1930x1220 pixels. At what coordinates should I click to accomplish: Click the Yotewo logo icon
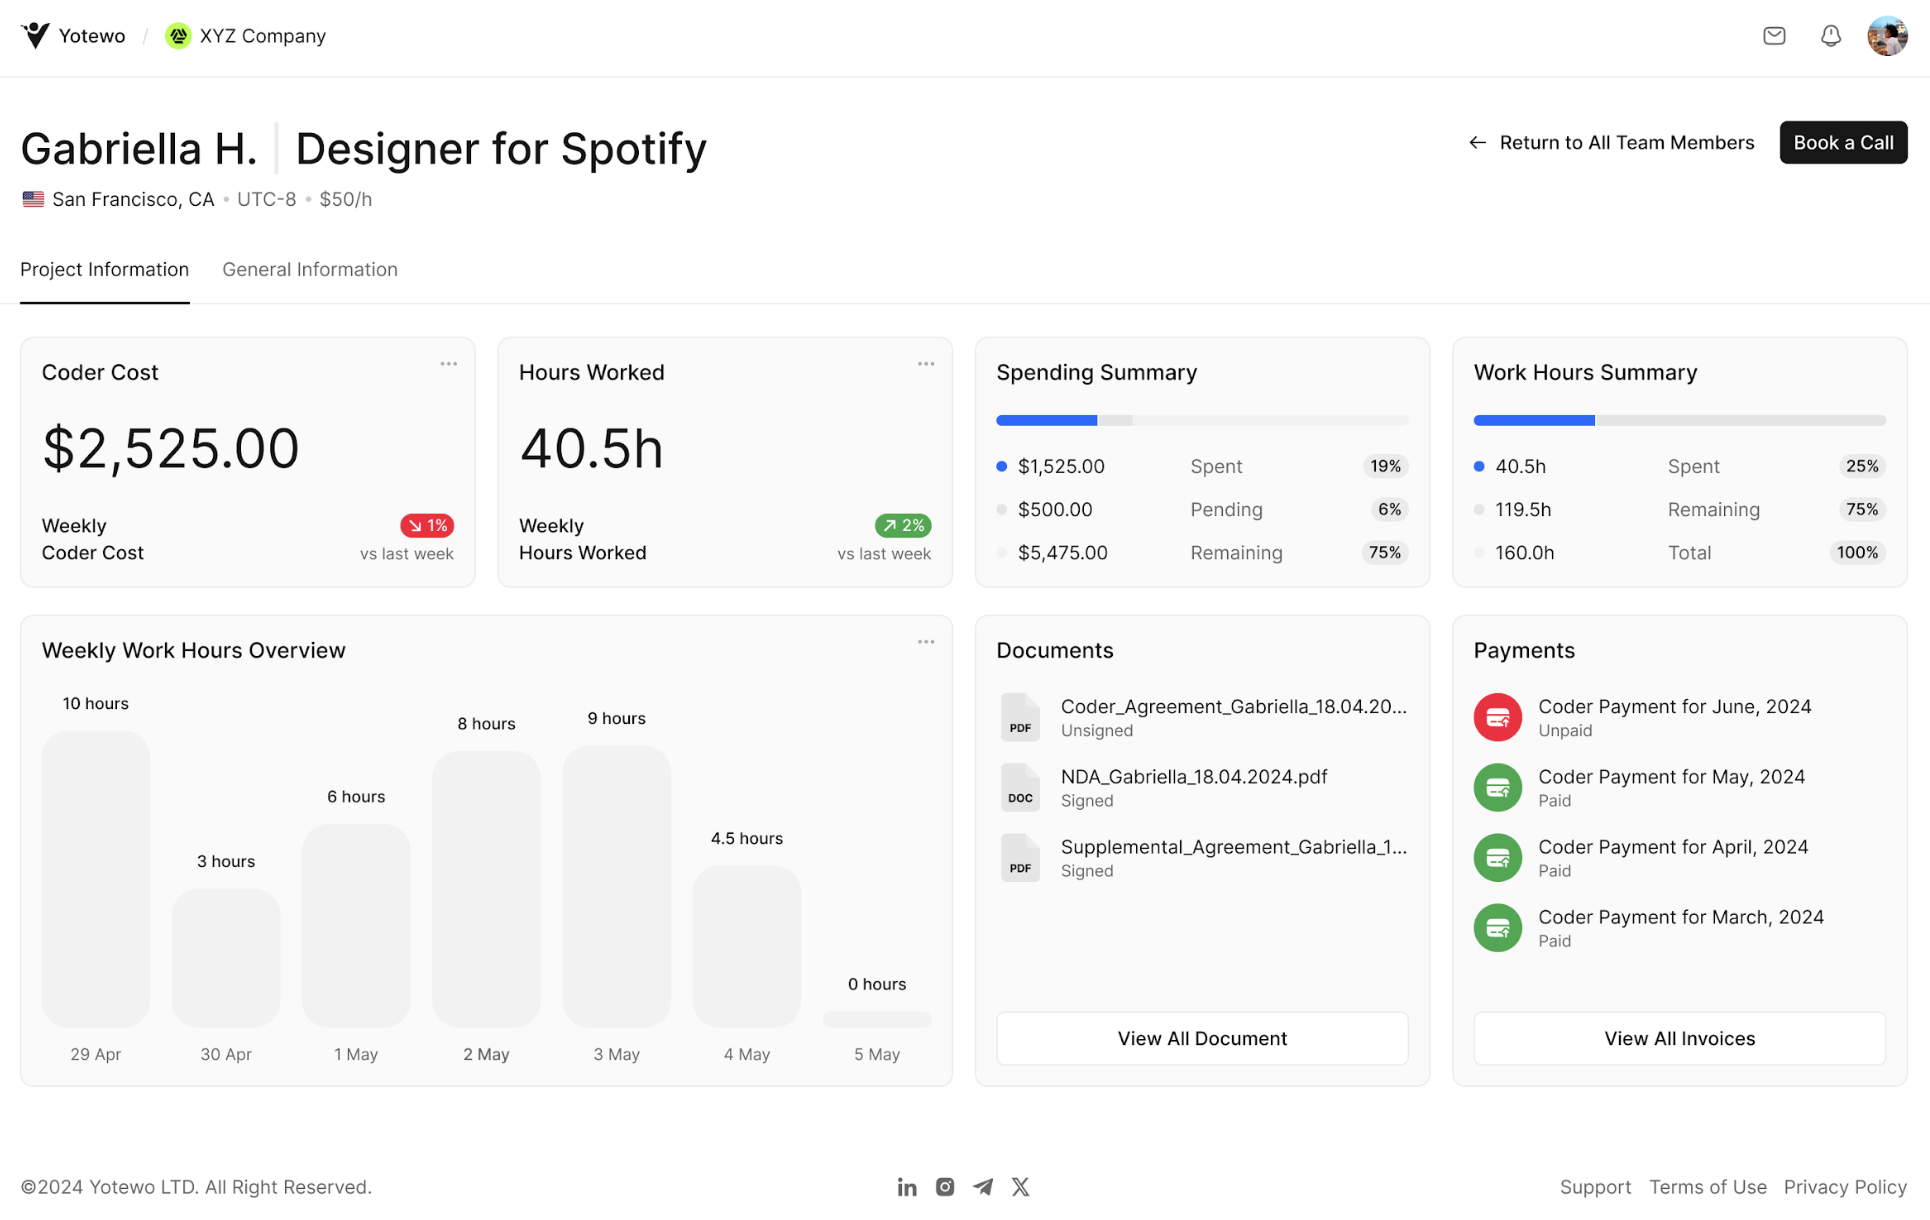tap(36, 36)
